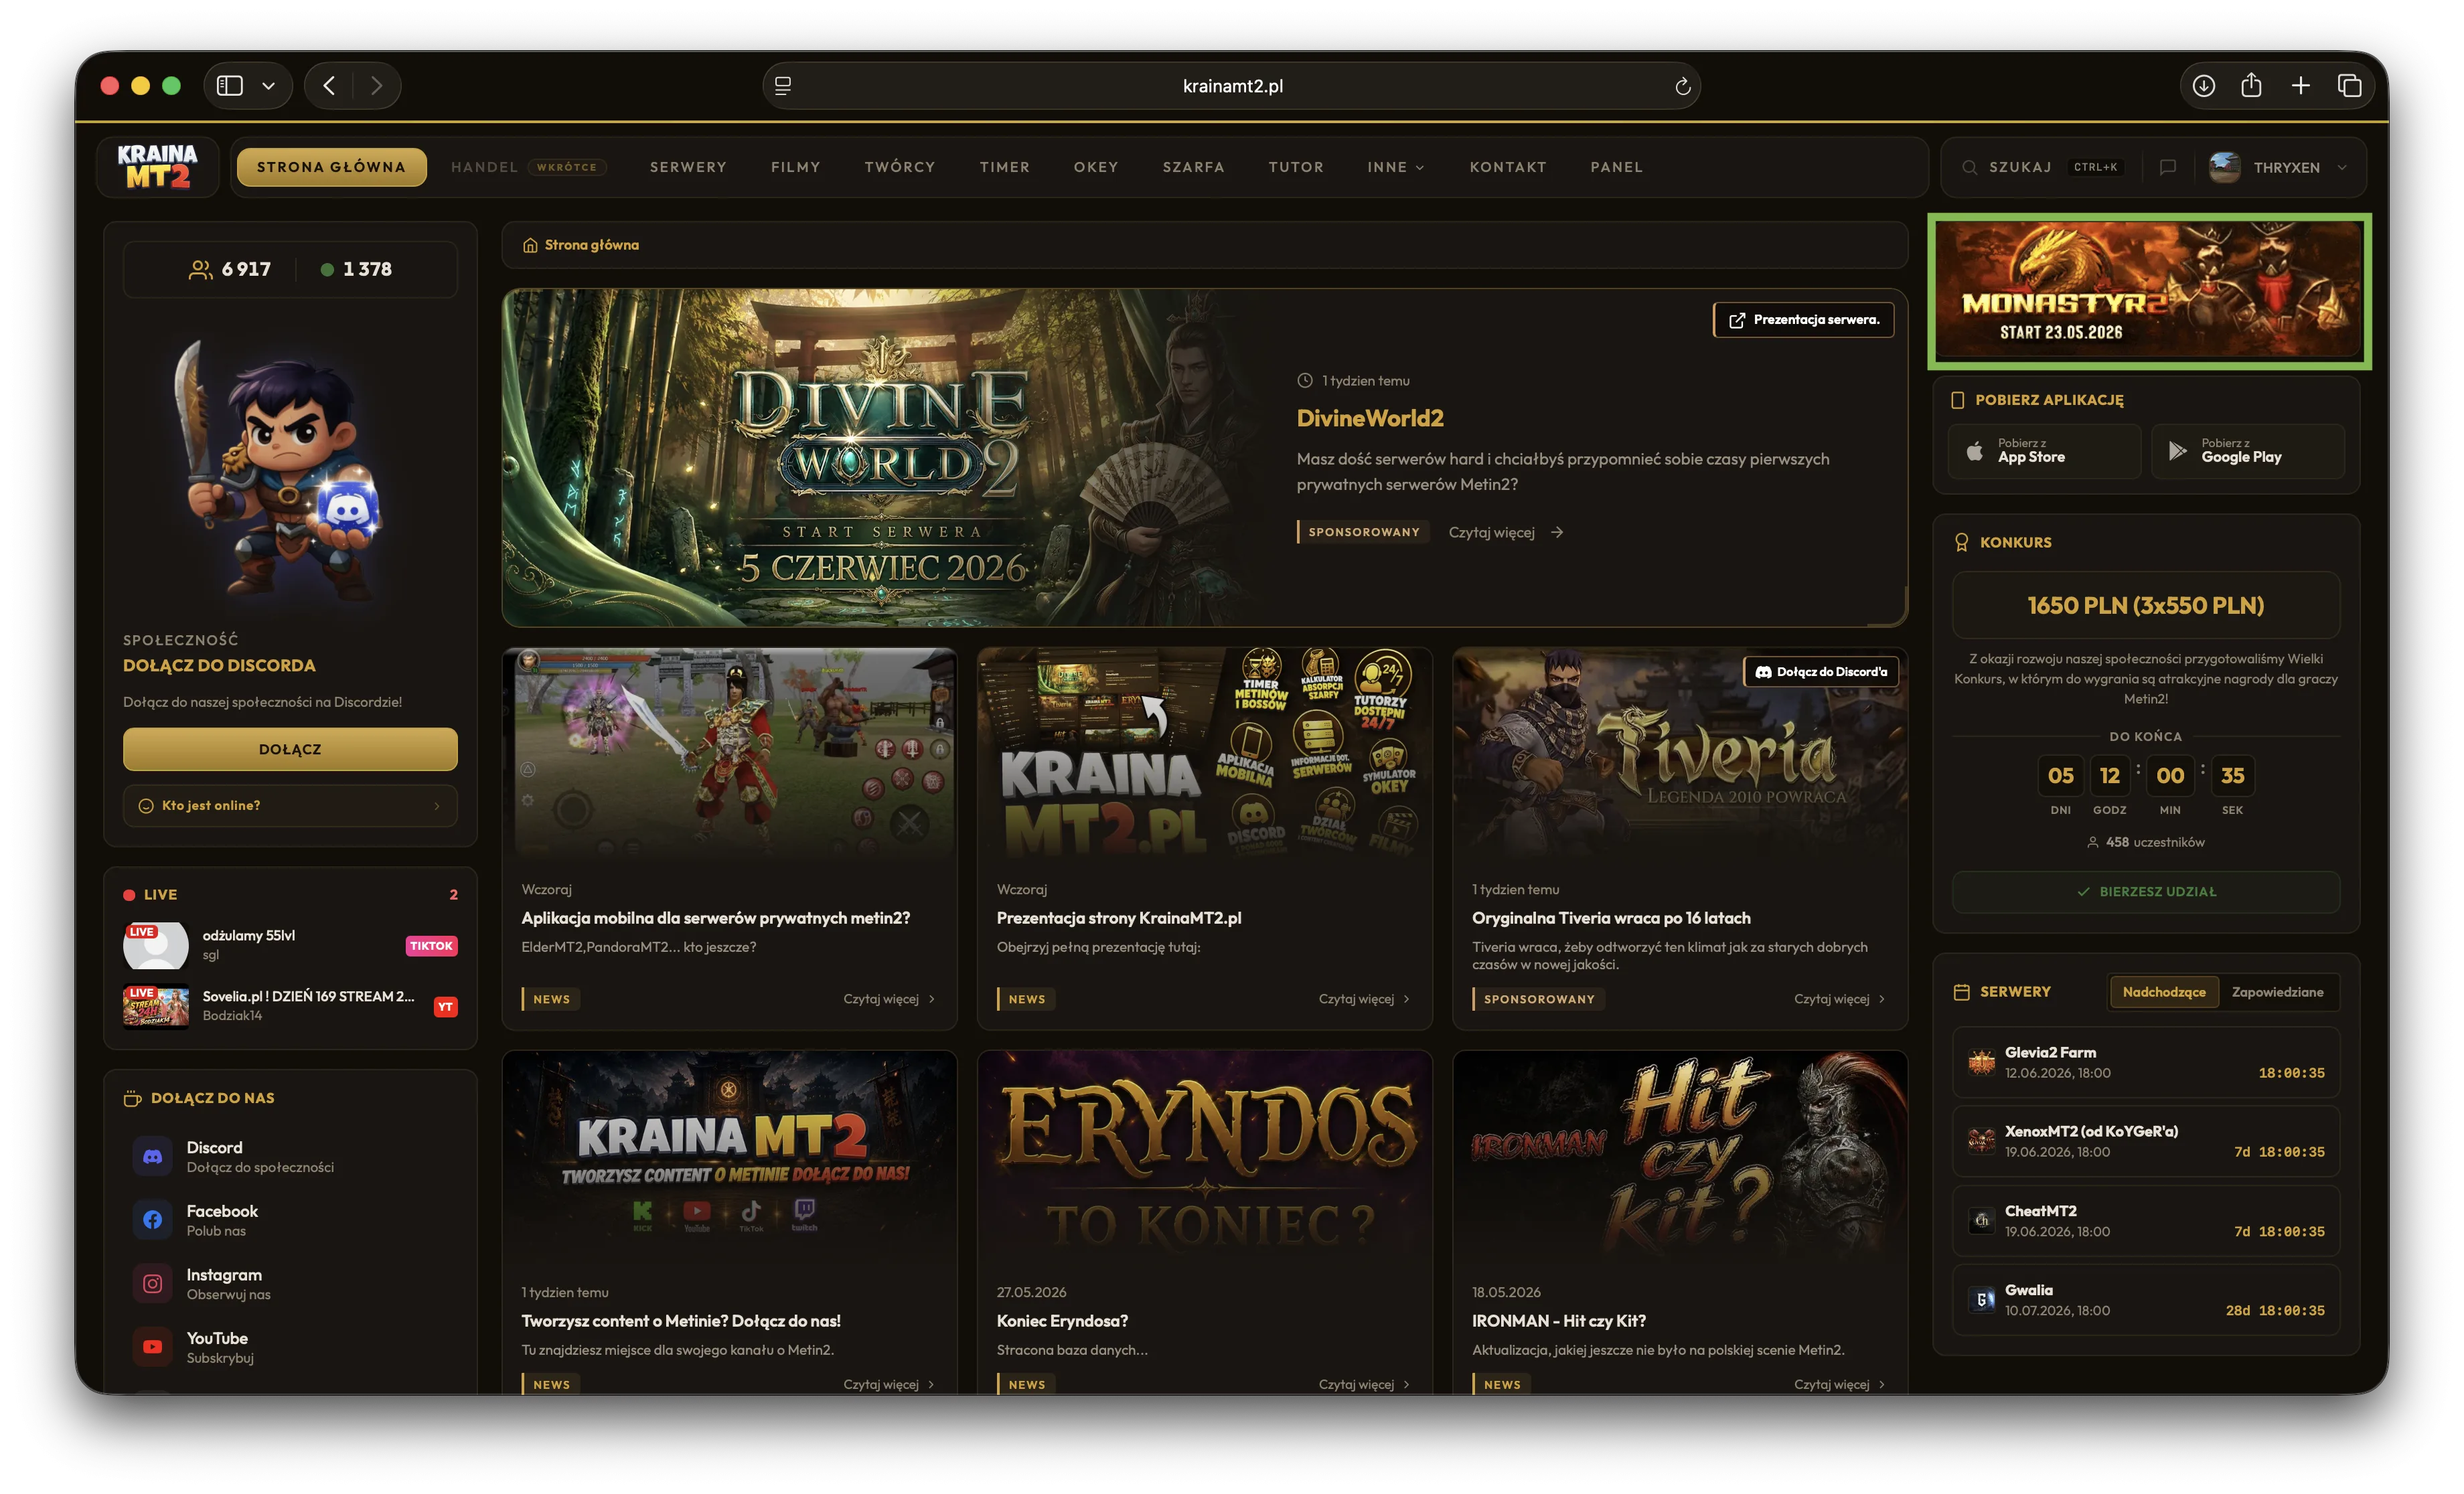2464x1494 pixels.
Task: Open the DivineWorld2 banner image
Action: pos(880,458)
